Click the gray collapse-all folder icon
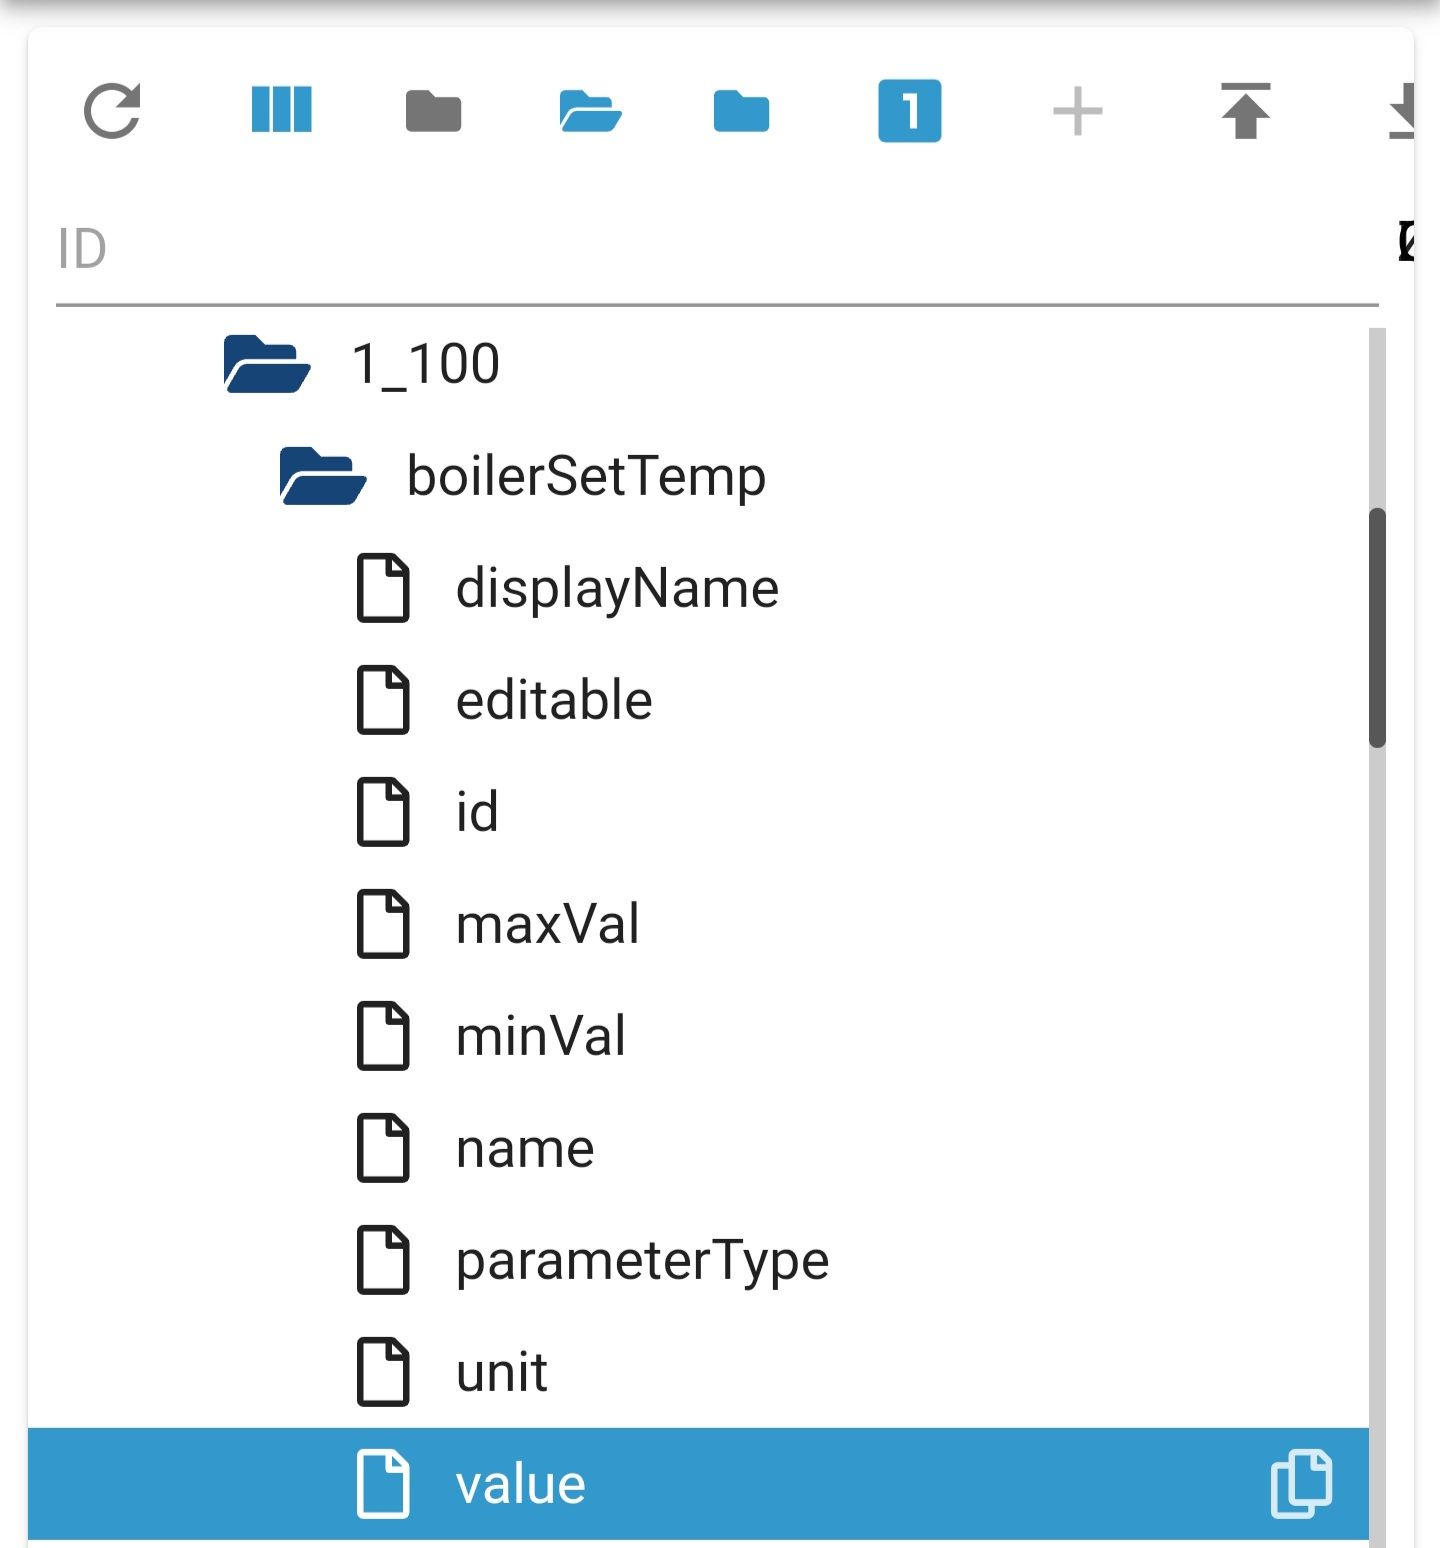 433,110
